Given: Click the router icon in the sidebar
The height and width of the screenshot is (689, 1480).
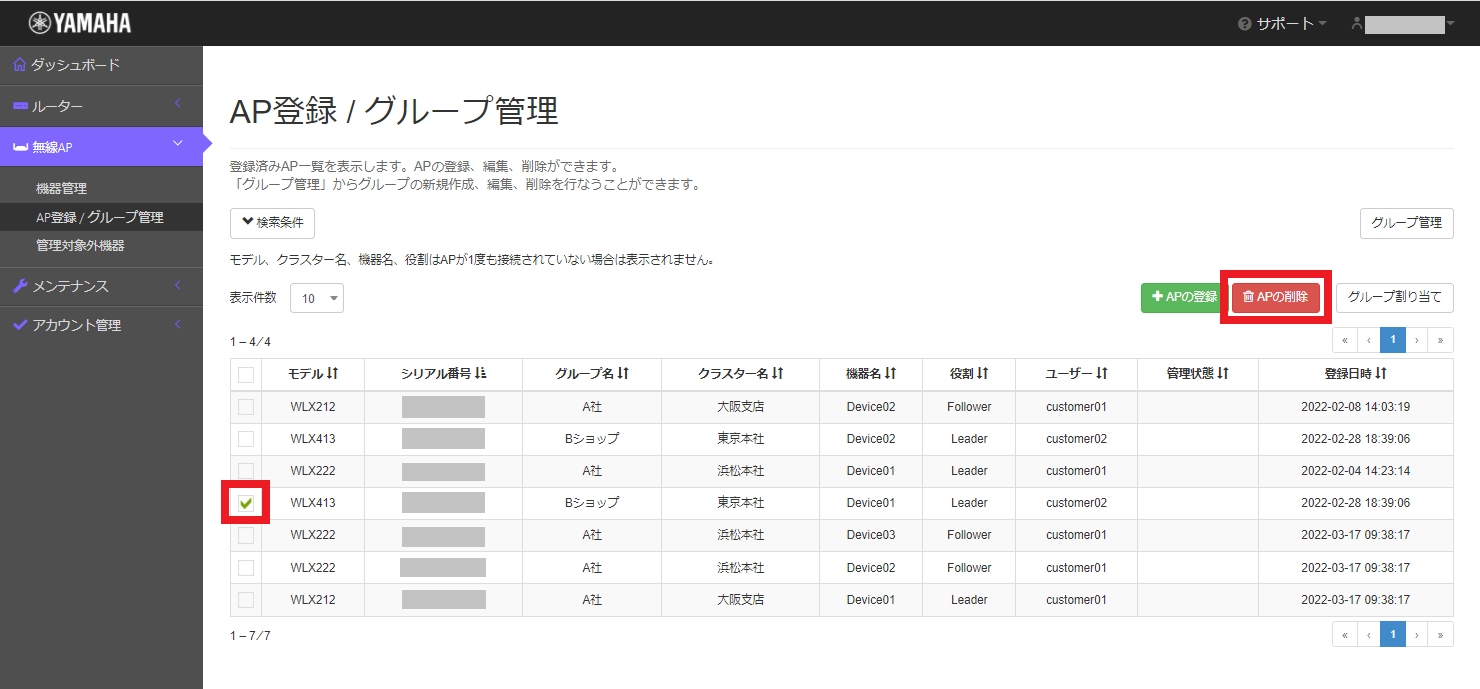Looking at the screenshot, I should (x=20, y=105).
